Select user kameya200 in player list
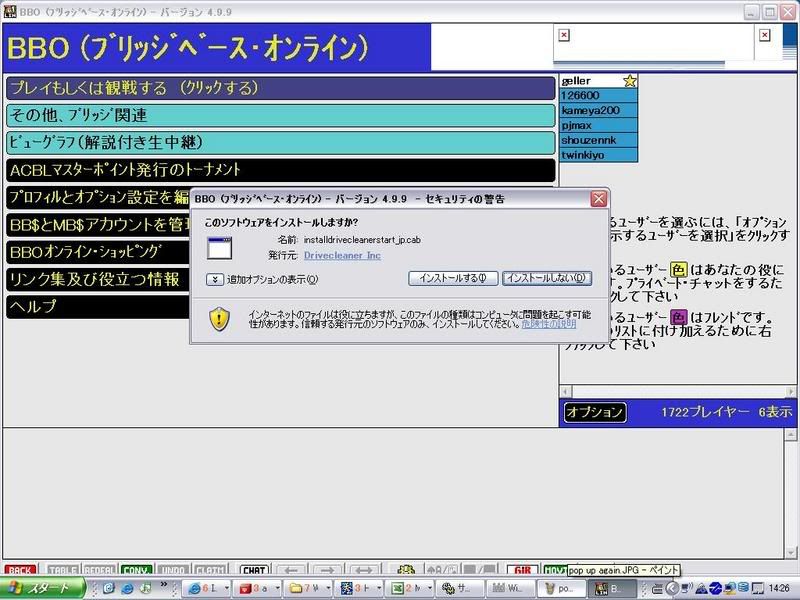 tap(598, 110)
